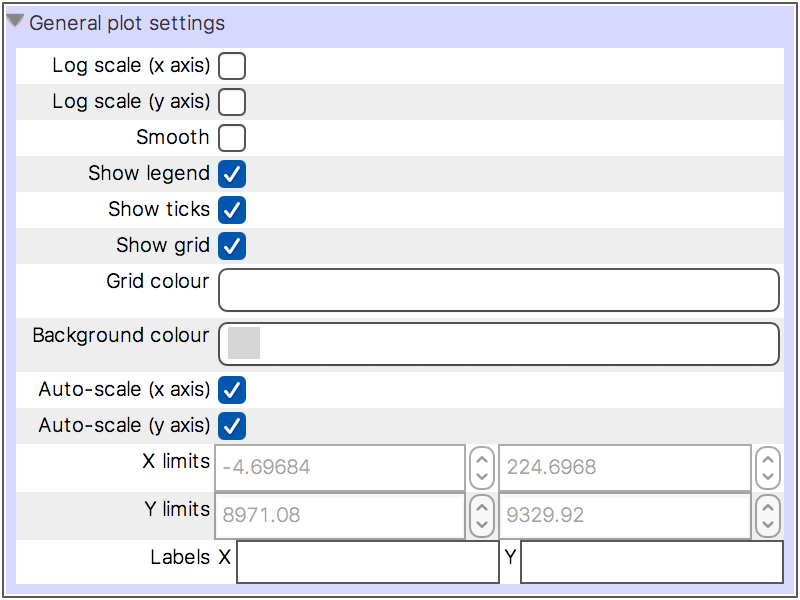The width and height of the screenshot is (800, 600).
Task: Turn on the Smooth checkbox
Action: (x=232, y=138)
